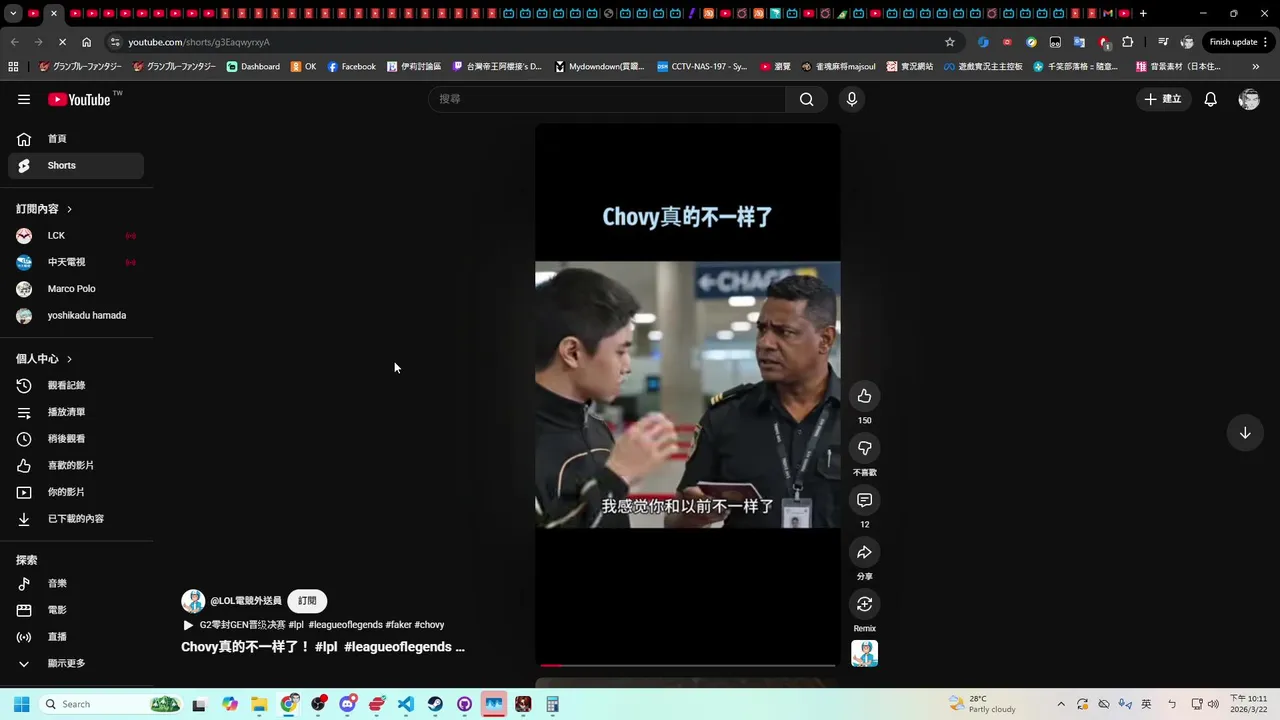The height and width of the screenshot is (720, 1280).
Task: Bookmark this page with the star icon
Action: (x=950, y=42)
